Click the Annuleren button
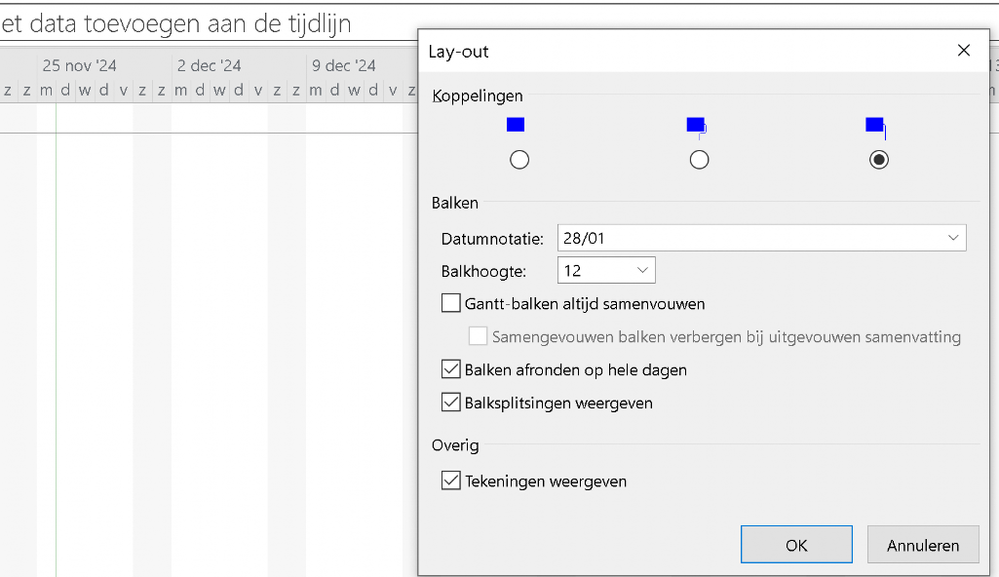999x577 pixels. (x=923, y=545)
